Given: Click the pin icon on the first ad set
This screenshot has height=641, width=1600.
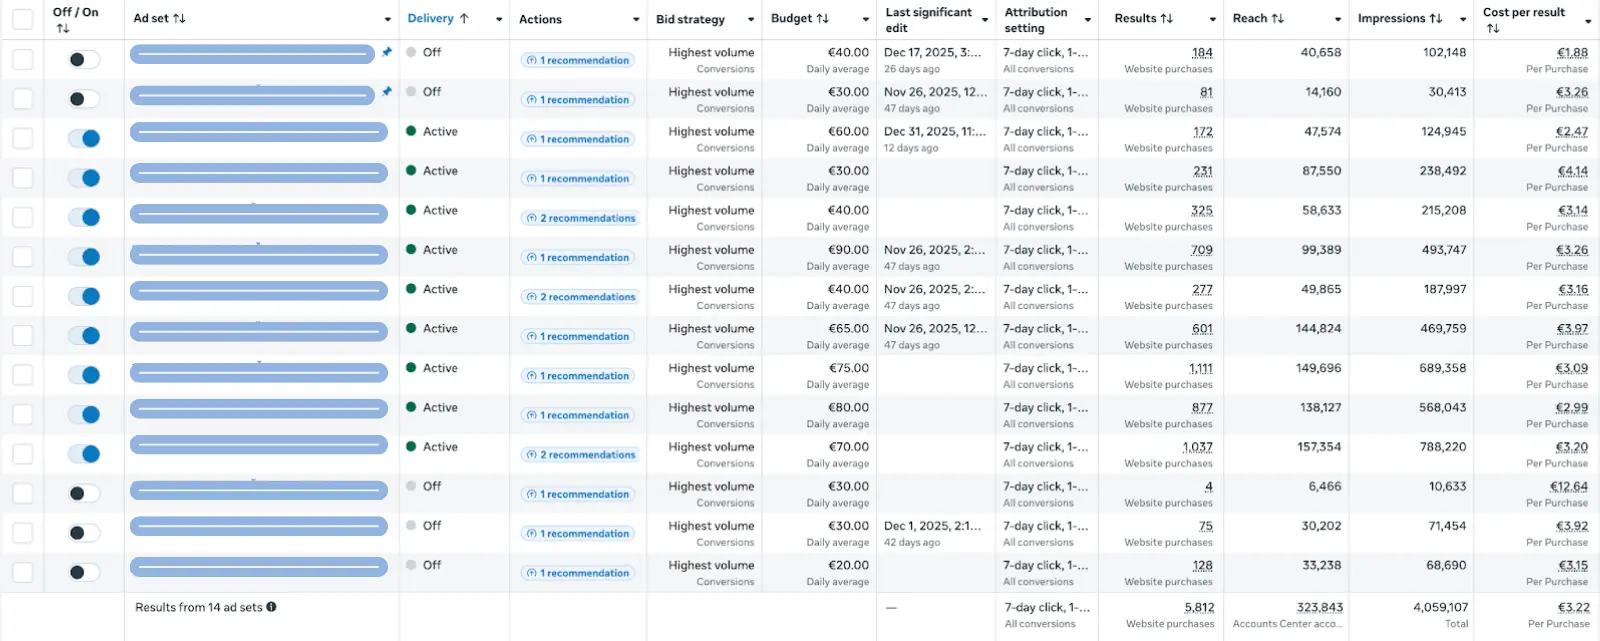Looking at the screenshot, I should (x=387, y=52).
